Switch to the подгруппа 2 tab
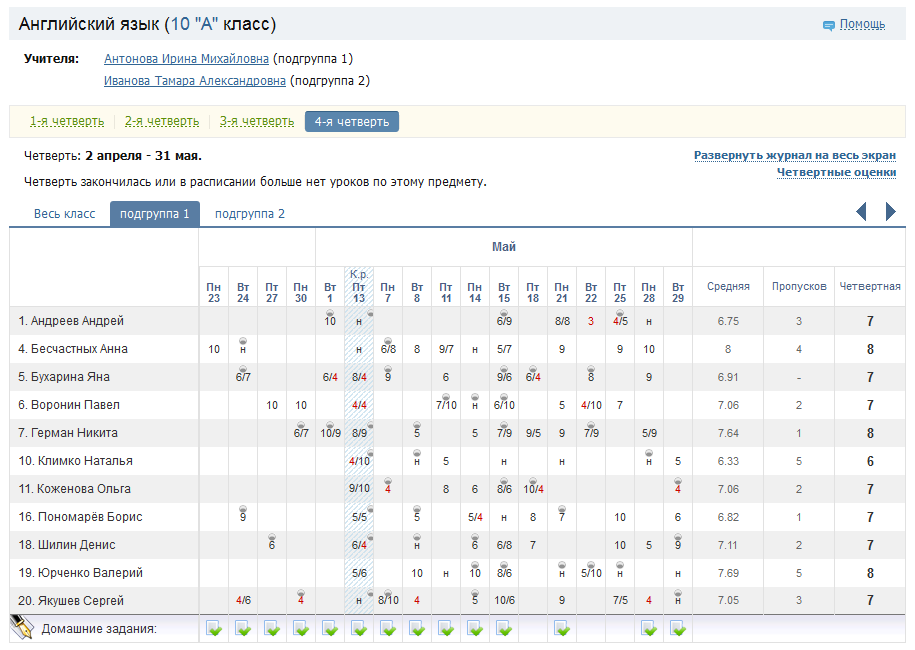Screen dimensions: 915x650 [x=250, y=214]
